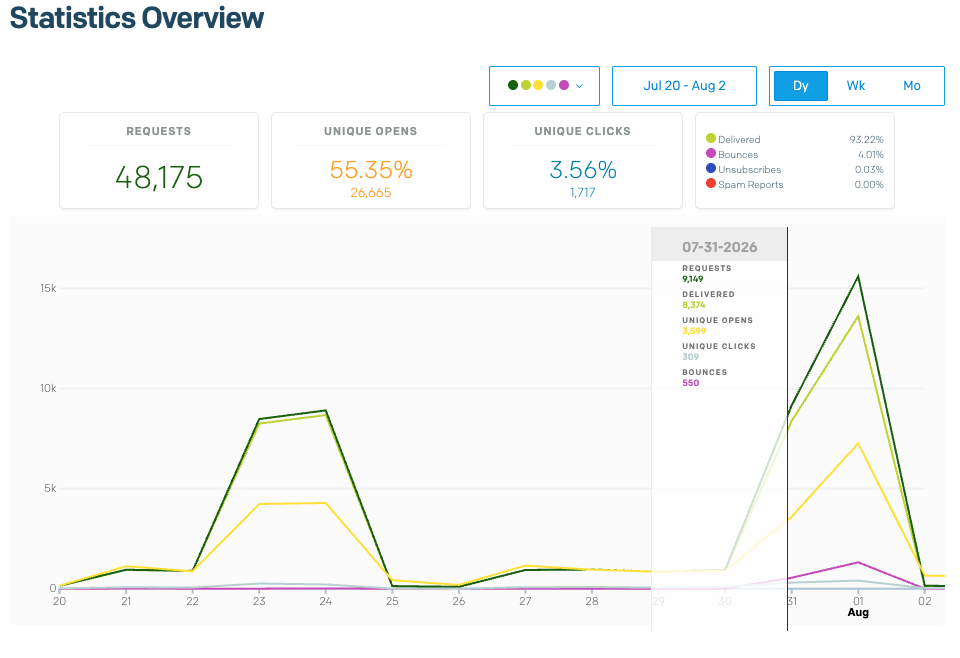Click the x-axis date label 27
960x658 pixels.
tap(525, 601)
